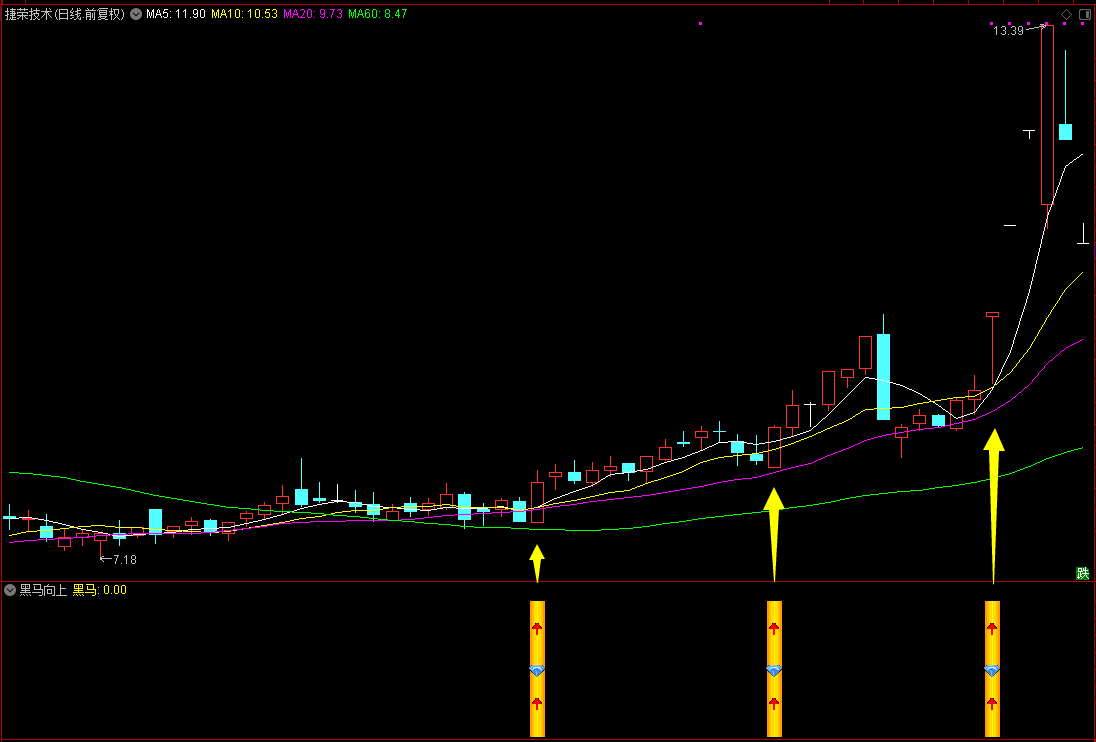Viewport: 1096px width, 742px height.
Task: Select the MA5: 11.90 label
Action: pyautogui.click(x=176, y=14)
